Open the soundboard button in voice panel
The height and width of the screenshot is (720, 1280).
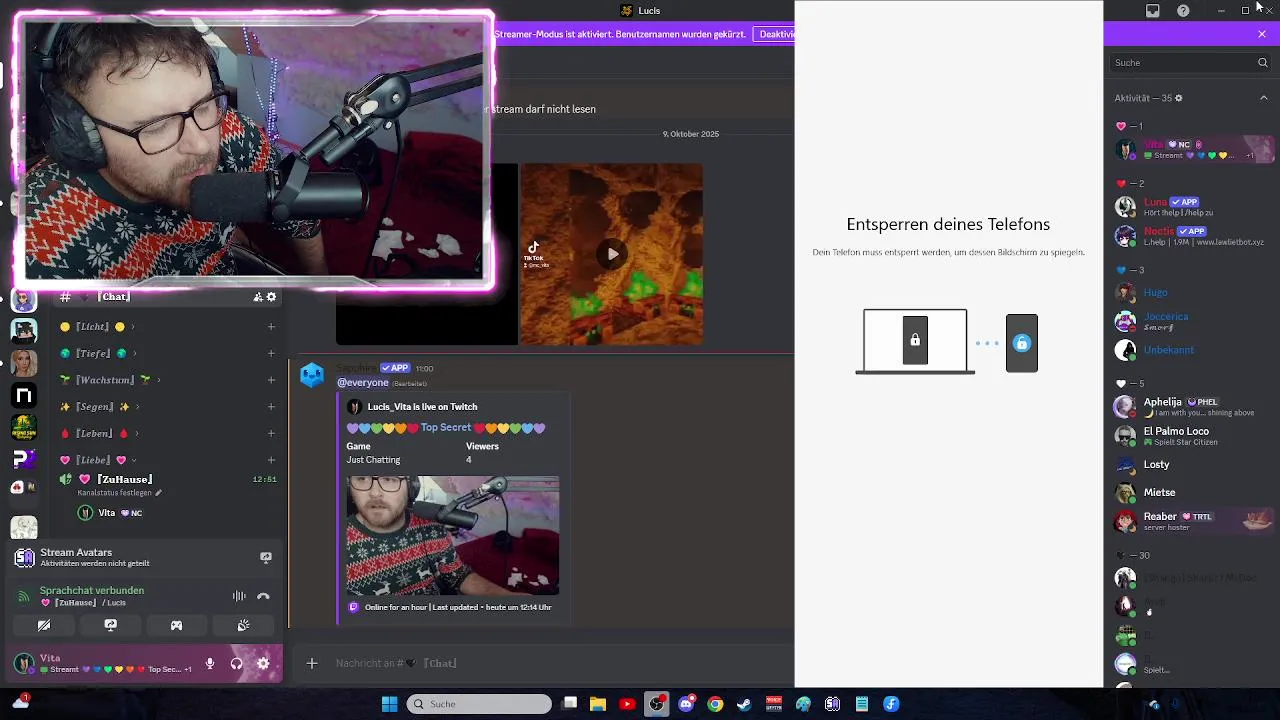click(243, 625)
